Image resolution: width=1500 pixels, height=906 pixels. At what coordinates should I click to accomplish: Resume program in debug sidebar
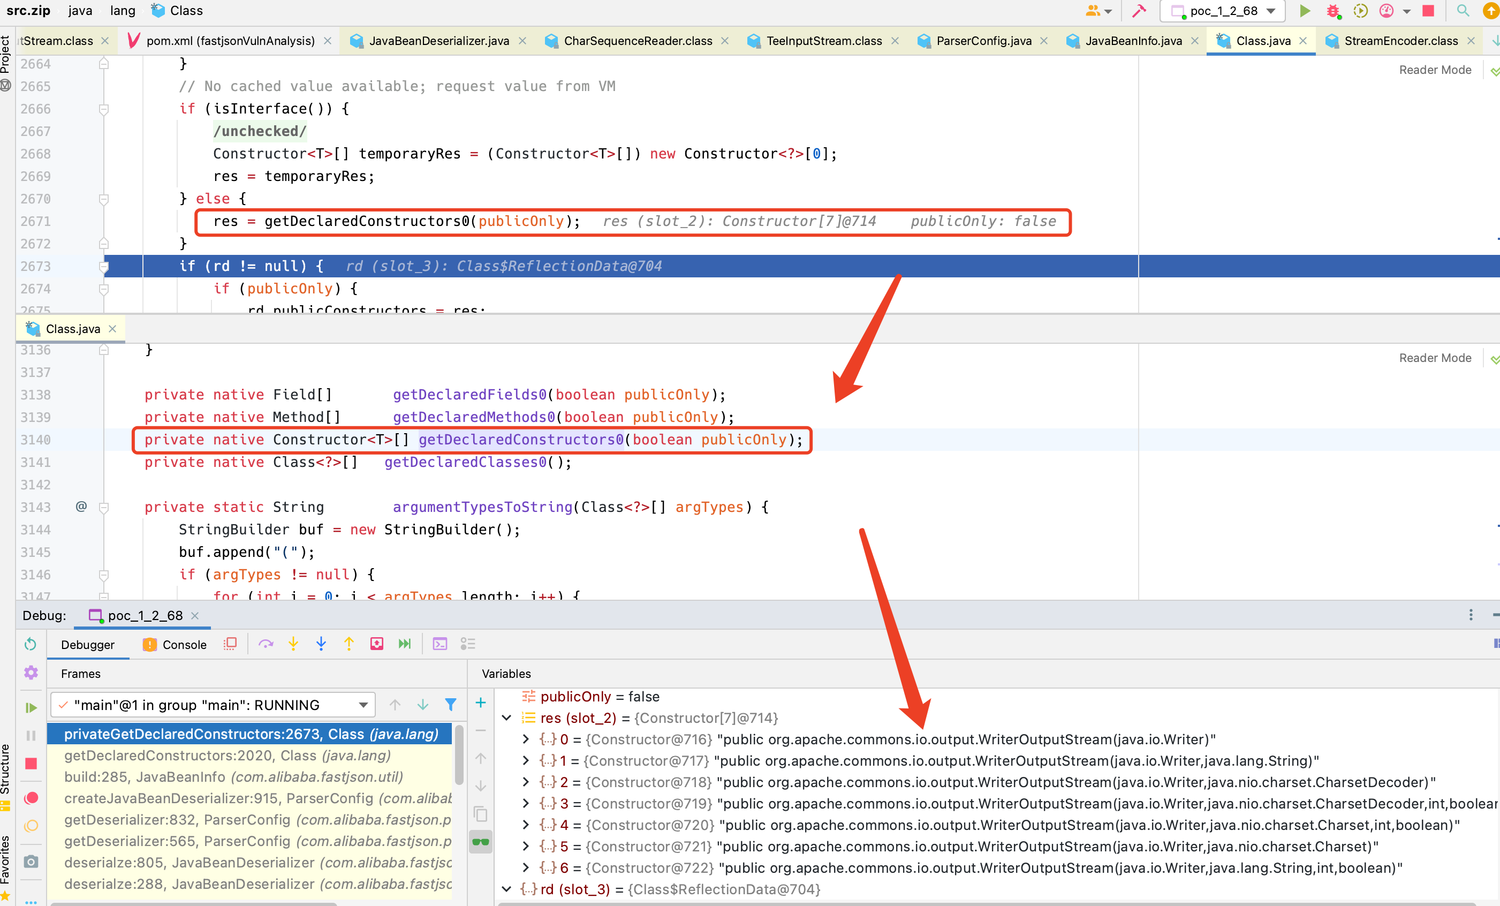31,707
